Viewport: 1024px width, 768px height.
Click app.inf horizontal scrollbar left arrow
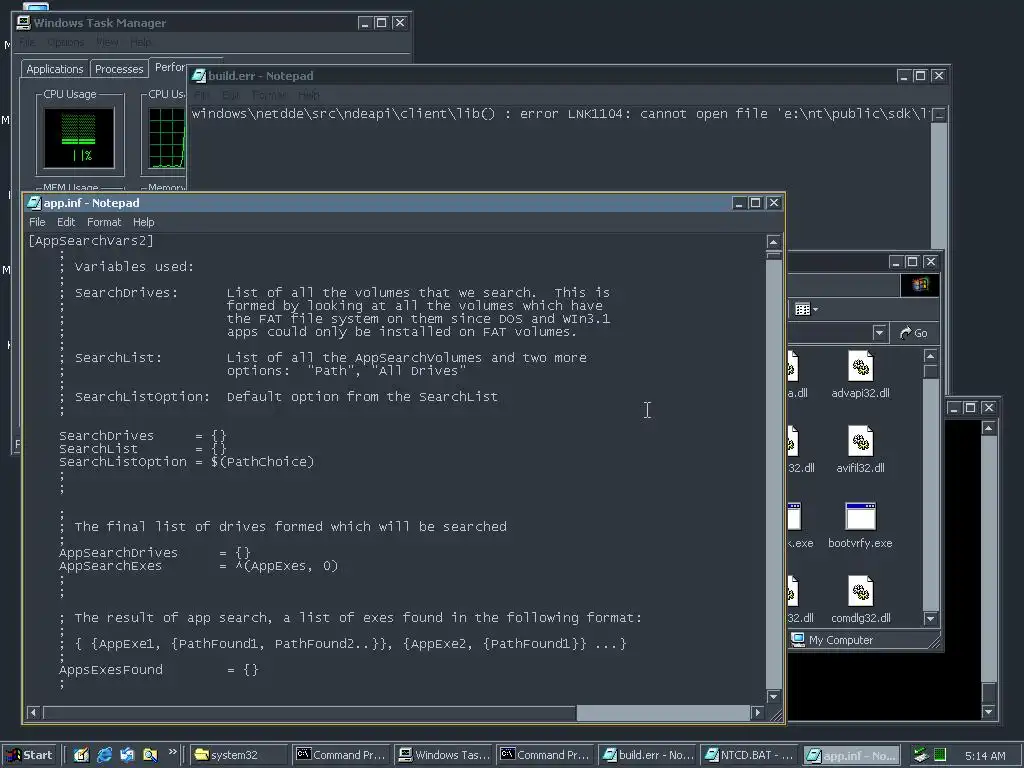coord(33,712)
